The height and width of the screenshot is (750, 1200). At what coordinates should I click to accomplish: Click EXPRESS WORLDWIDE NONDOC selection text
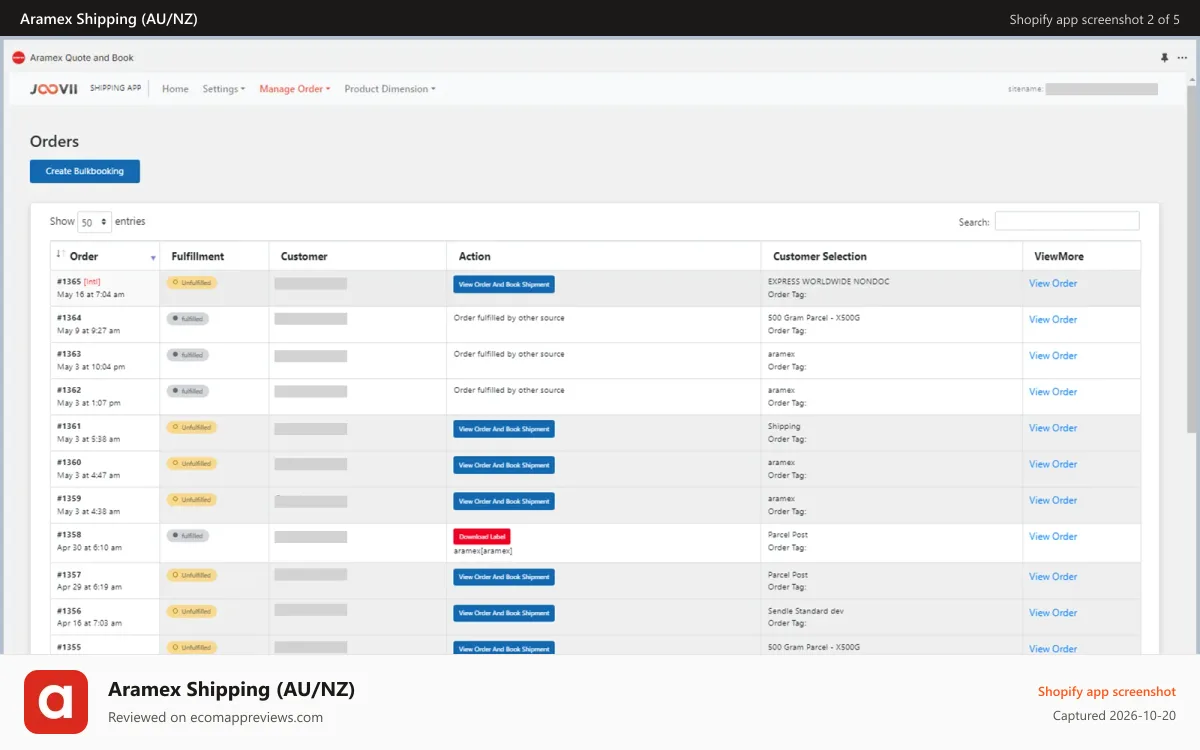(828, 281)
